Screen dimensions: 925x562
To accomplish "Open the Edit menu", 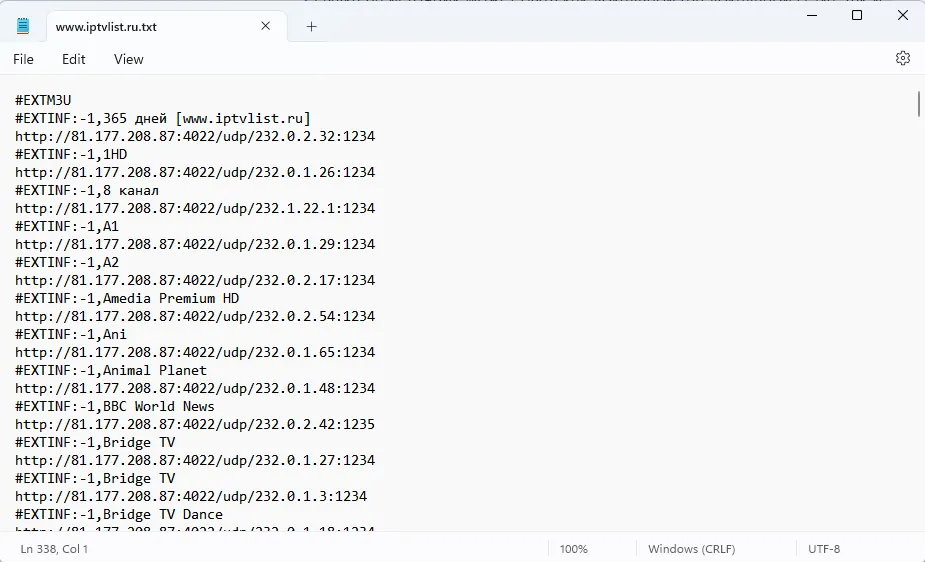I will [x=74, y=59].
